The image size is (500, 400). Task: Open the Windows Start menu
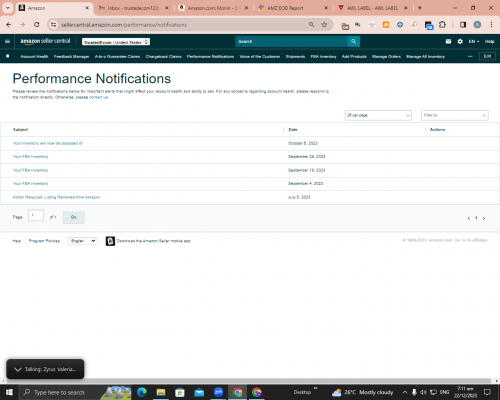coord(9,392)
